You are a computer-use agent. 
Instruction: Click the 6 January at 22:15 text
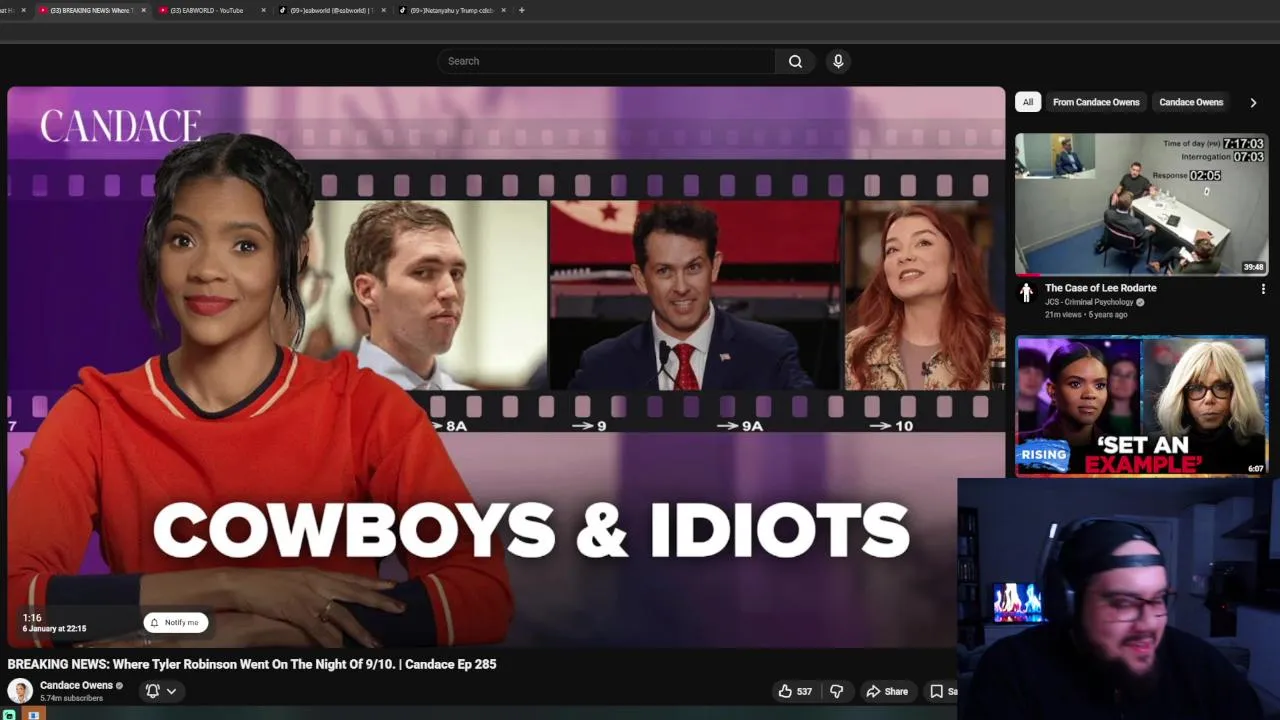pos(54,629)
